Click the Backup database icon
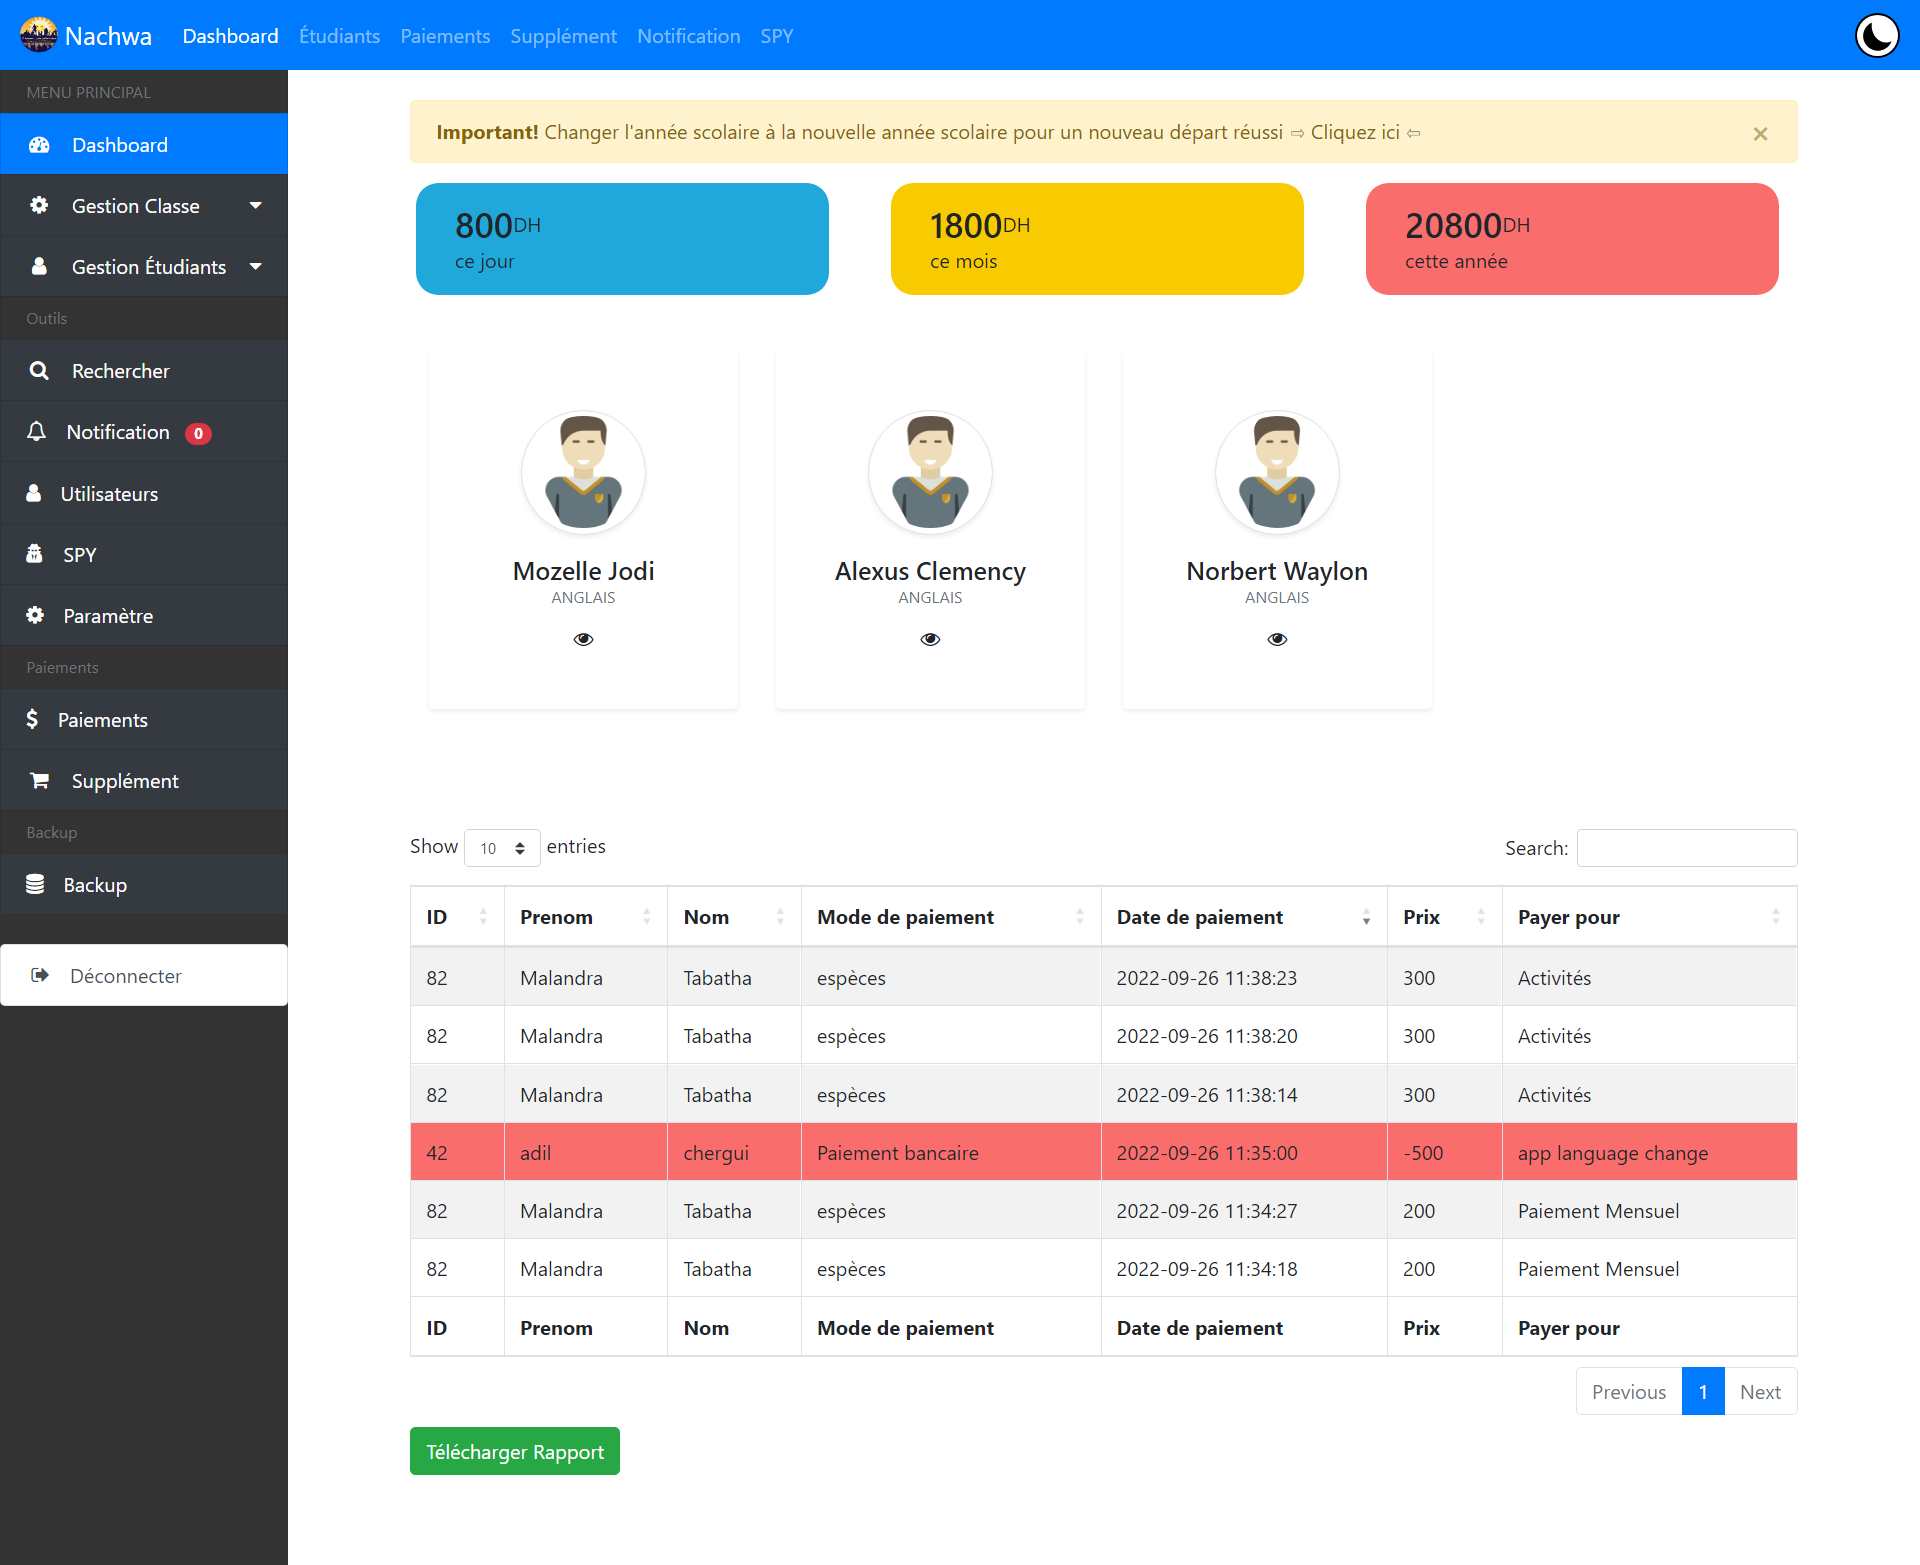 coord(35,885)
